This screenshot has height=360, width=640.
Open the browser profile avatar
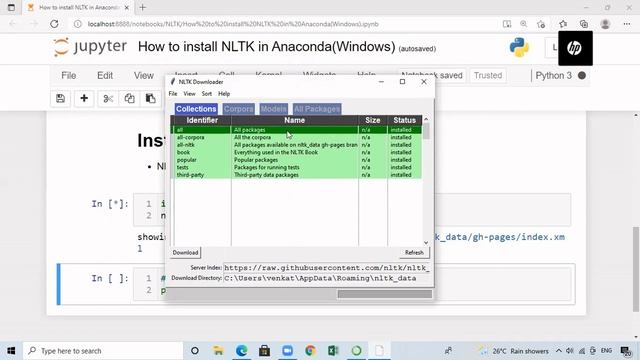(605, 24)
